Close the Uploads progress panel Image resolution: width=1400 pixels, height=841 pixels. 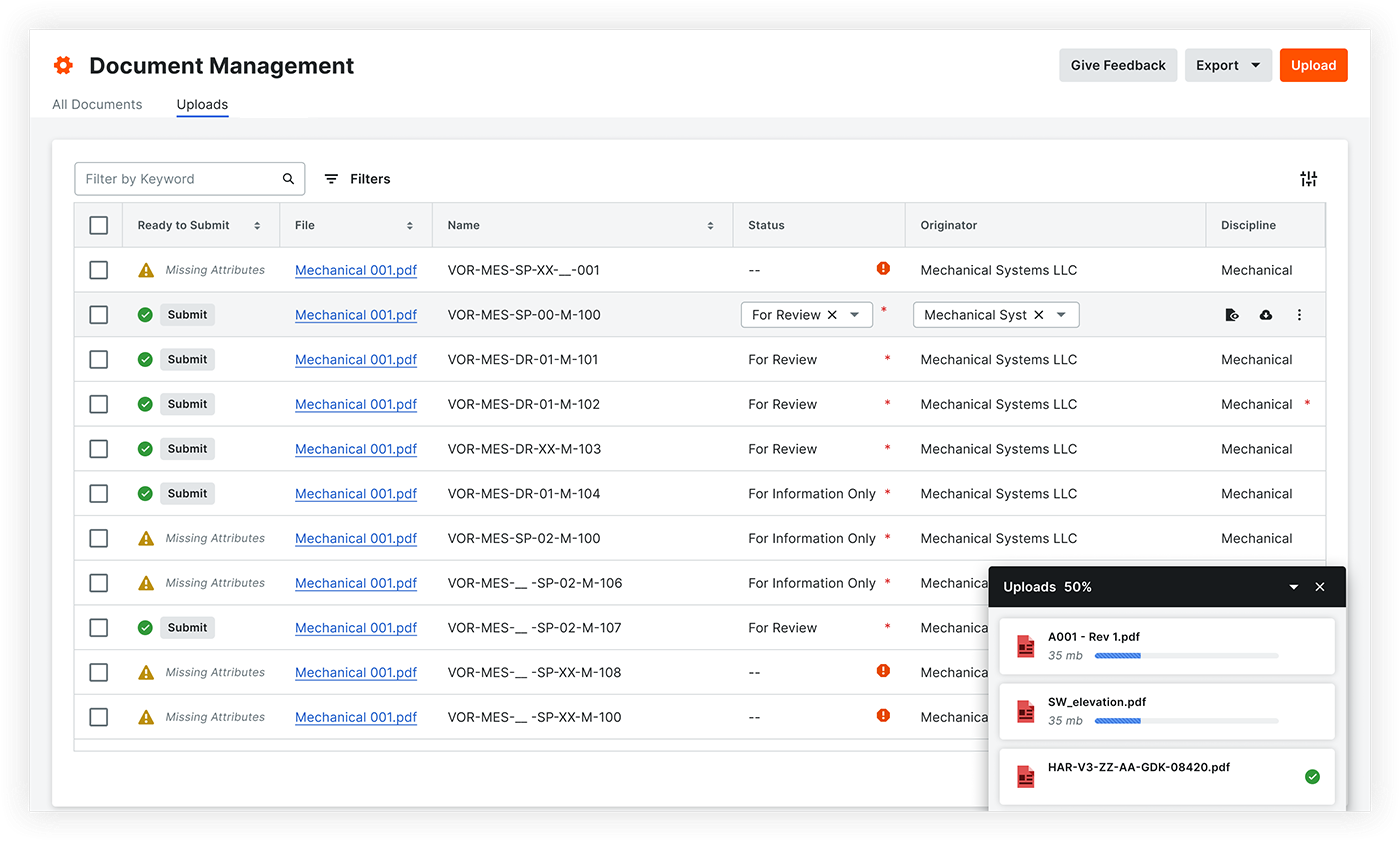(x=1319, y=587)
